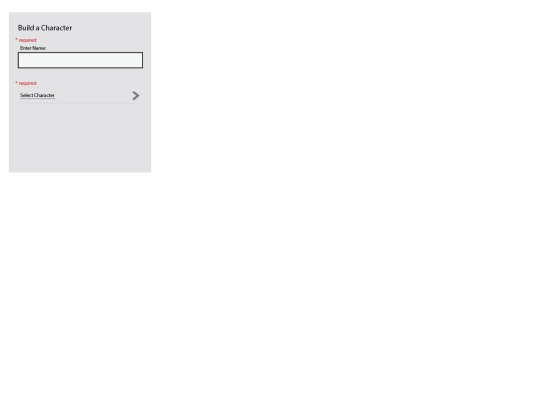Click the red asterisk above Select Character
Screen dimensions: 540x405
[x=17, y=83]
